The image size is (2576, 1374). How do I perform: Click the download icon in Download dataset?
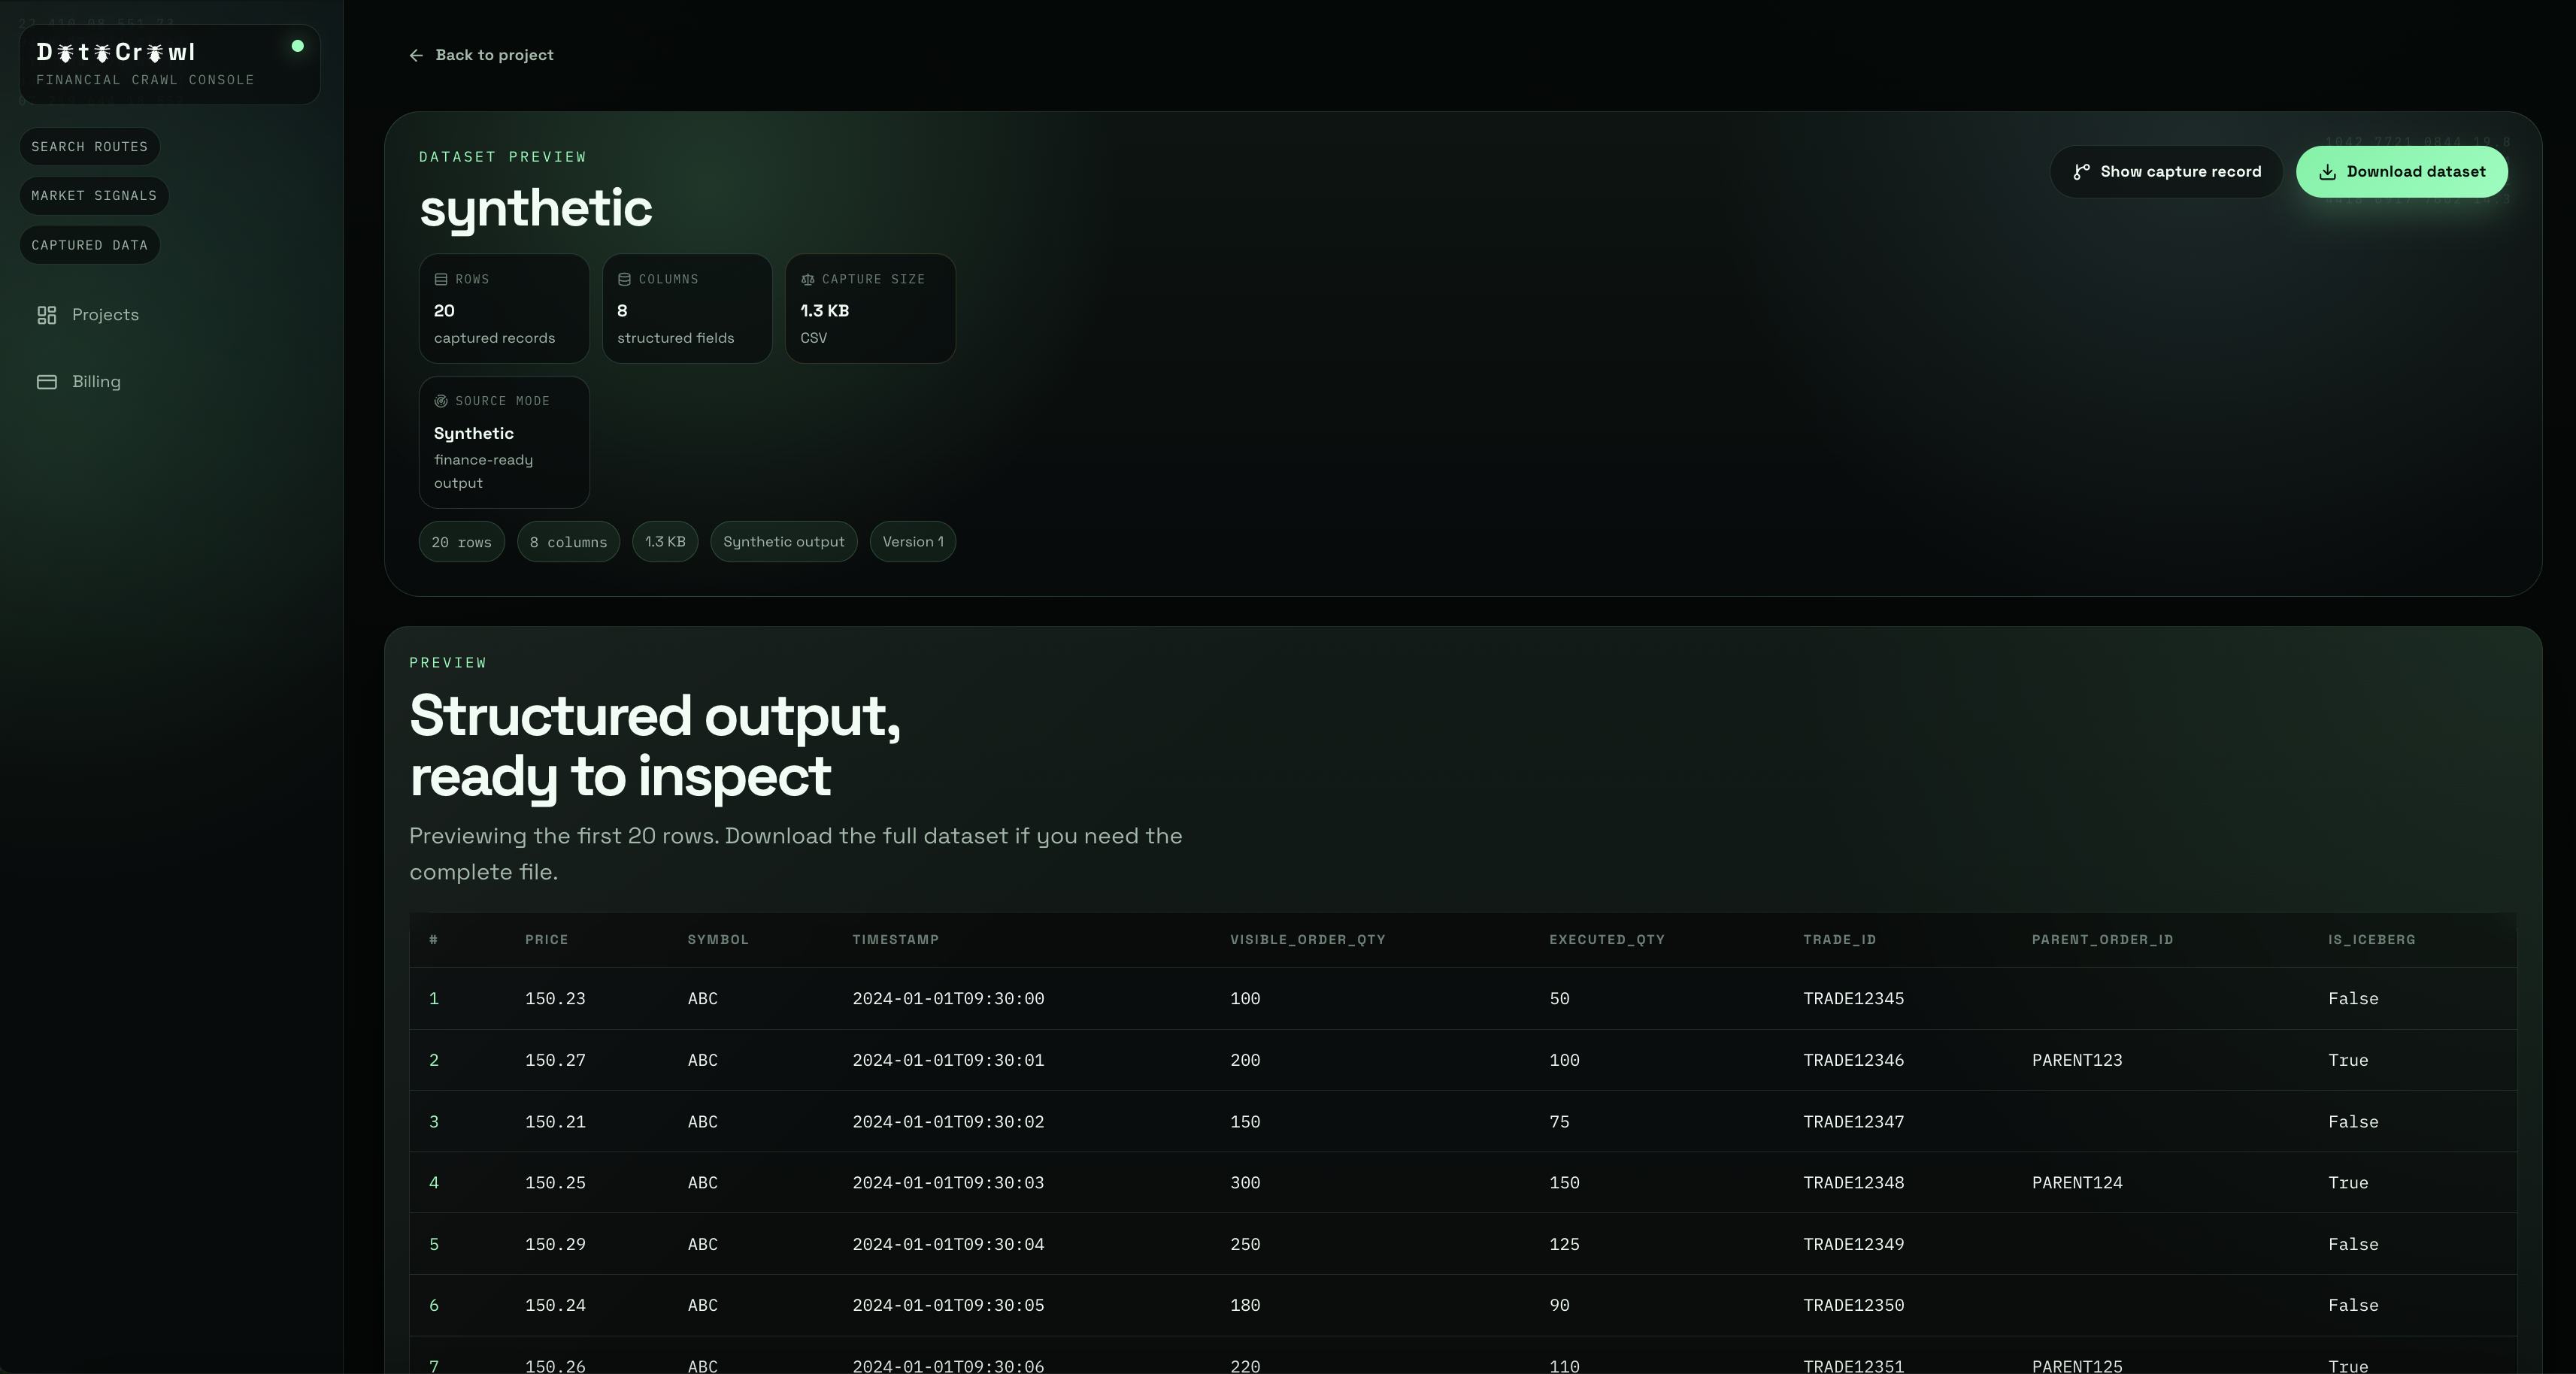pos(2328,172)
